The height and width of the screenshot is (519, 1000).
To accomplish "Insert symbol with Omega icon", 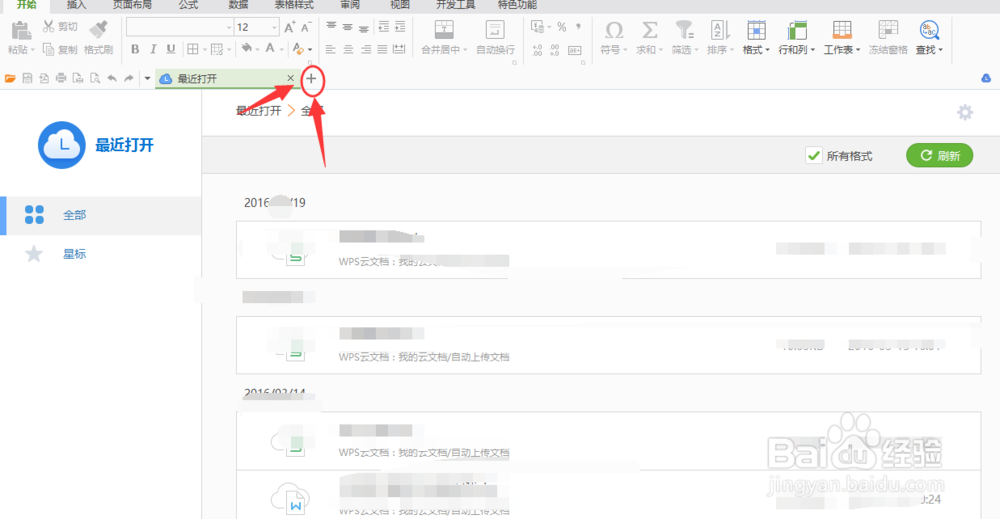I will click(x=614, y=30).
